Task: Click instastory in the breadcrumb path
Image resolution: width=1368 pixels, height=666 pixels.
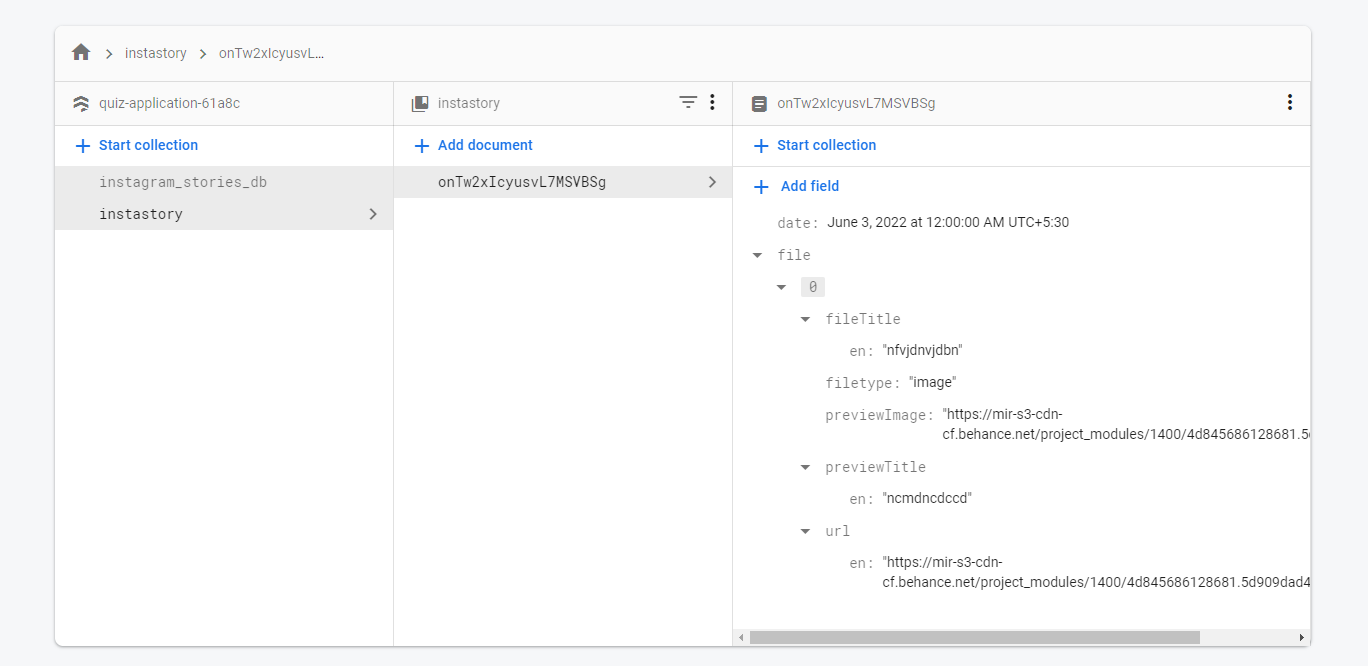Action: point(156,53)
